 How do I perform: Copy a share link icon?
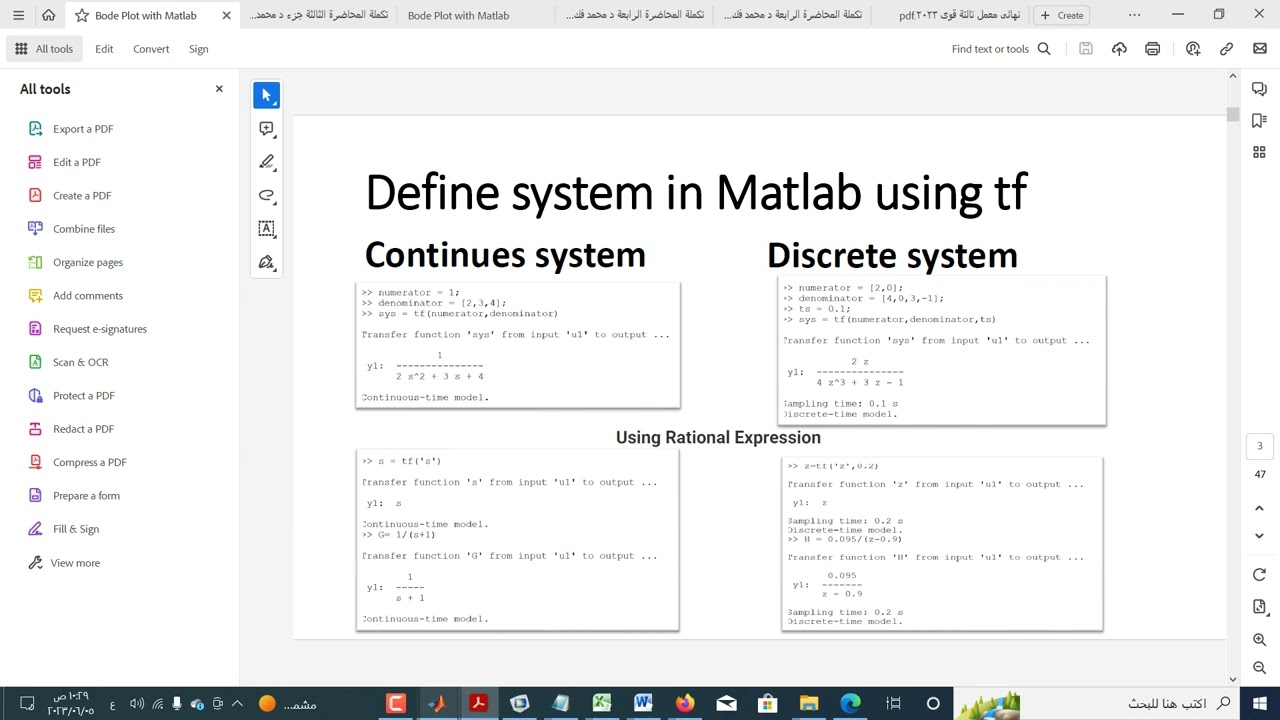pyautogui.click(x=1226, y=49)
